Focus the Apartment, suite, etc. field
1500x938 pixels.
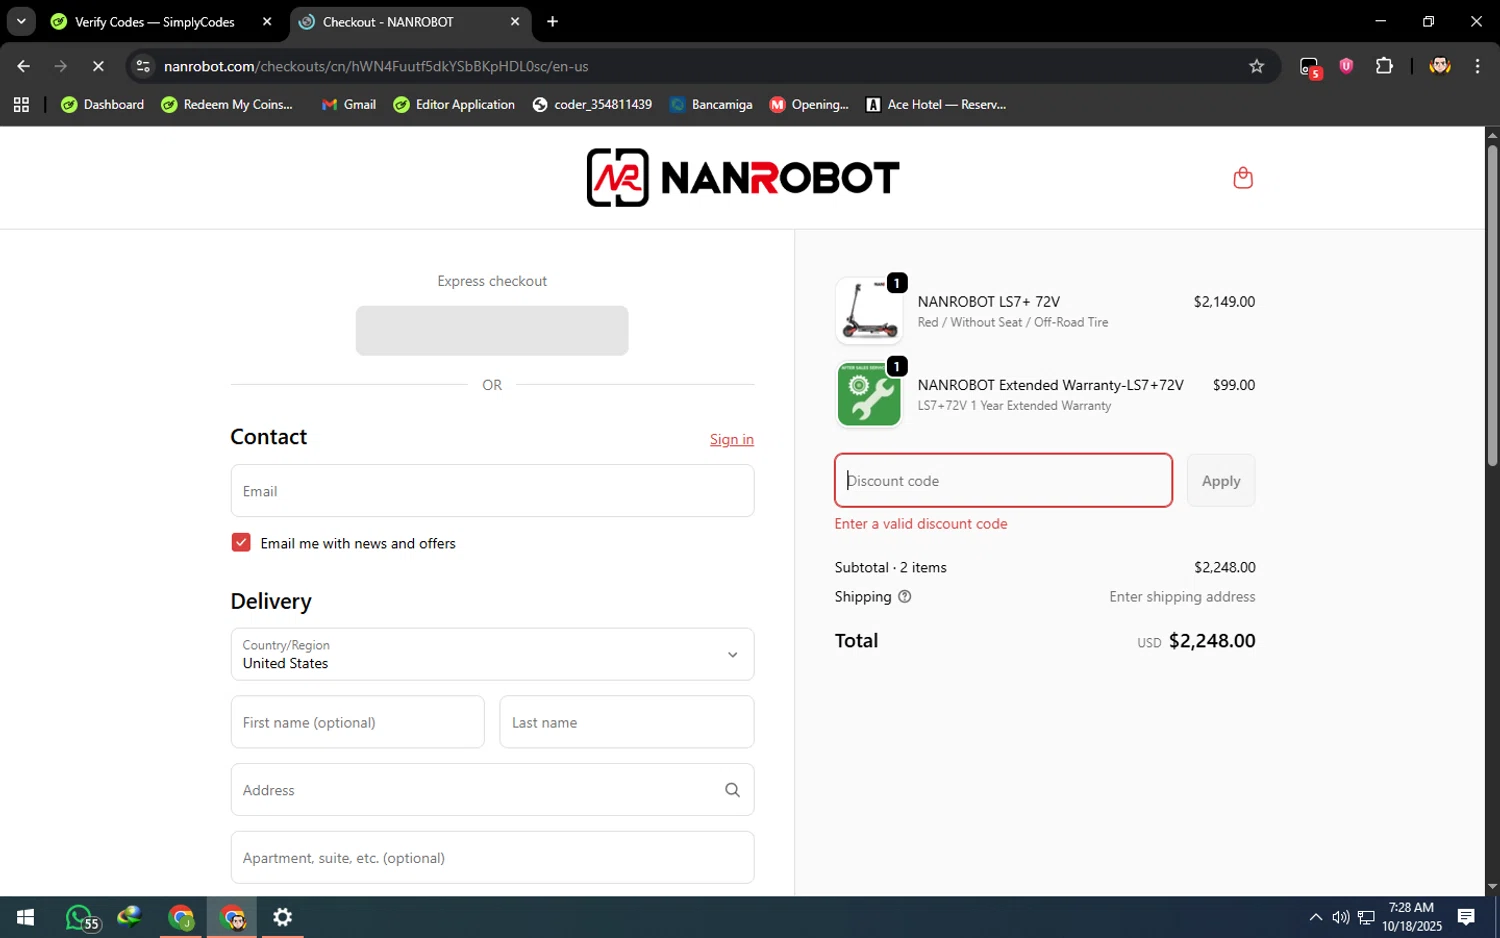492,858
